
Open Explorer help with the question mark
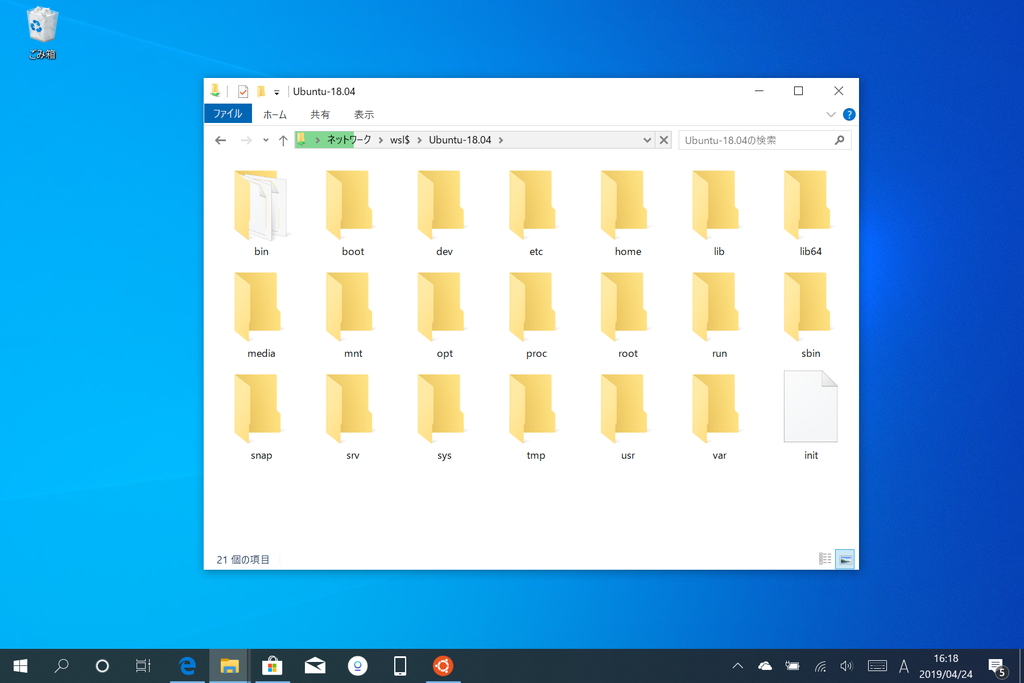[849, 114]
